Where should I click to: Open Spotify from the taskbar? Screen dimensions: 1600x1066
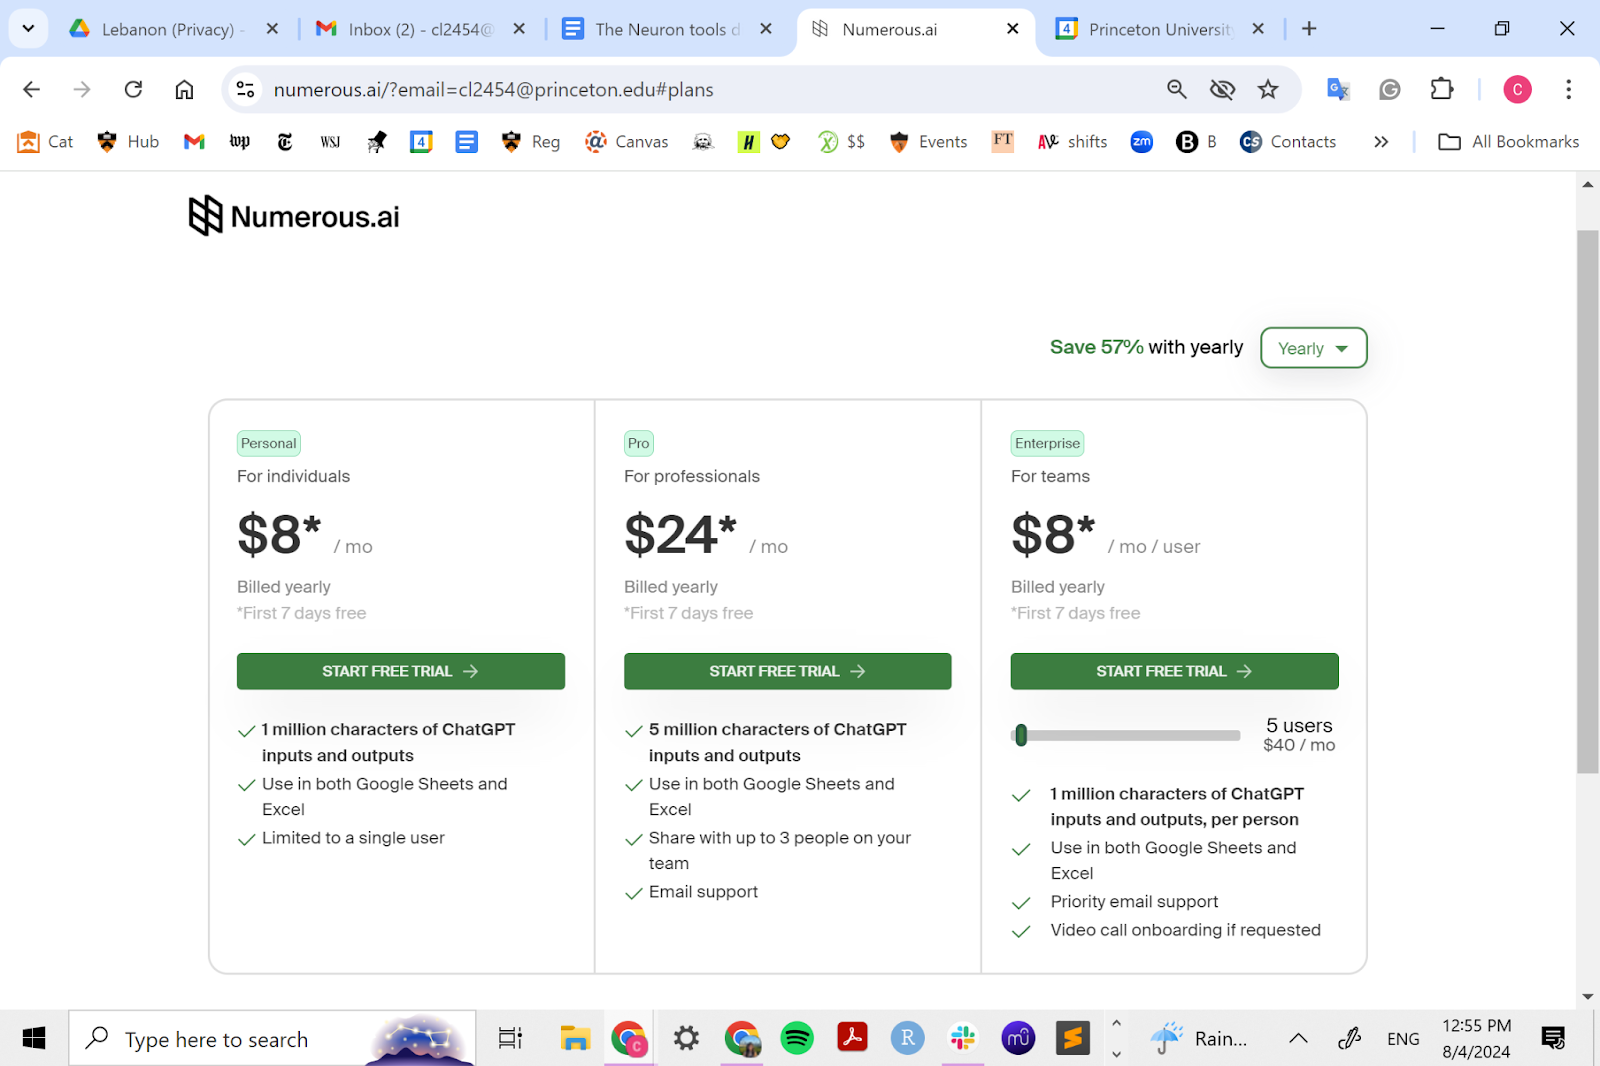tap(797, 1039)
